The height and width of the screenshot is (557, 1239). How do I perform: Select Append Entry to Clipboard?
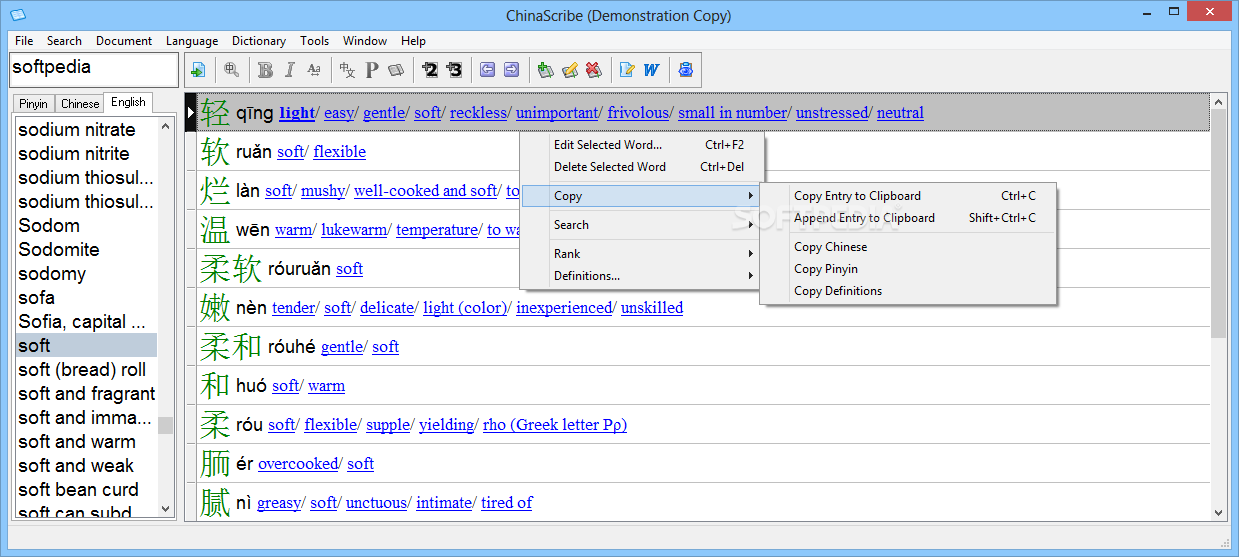coord(908,218)
